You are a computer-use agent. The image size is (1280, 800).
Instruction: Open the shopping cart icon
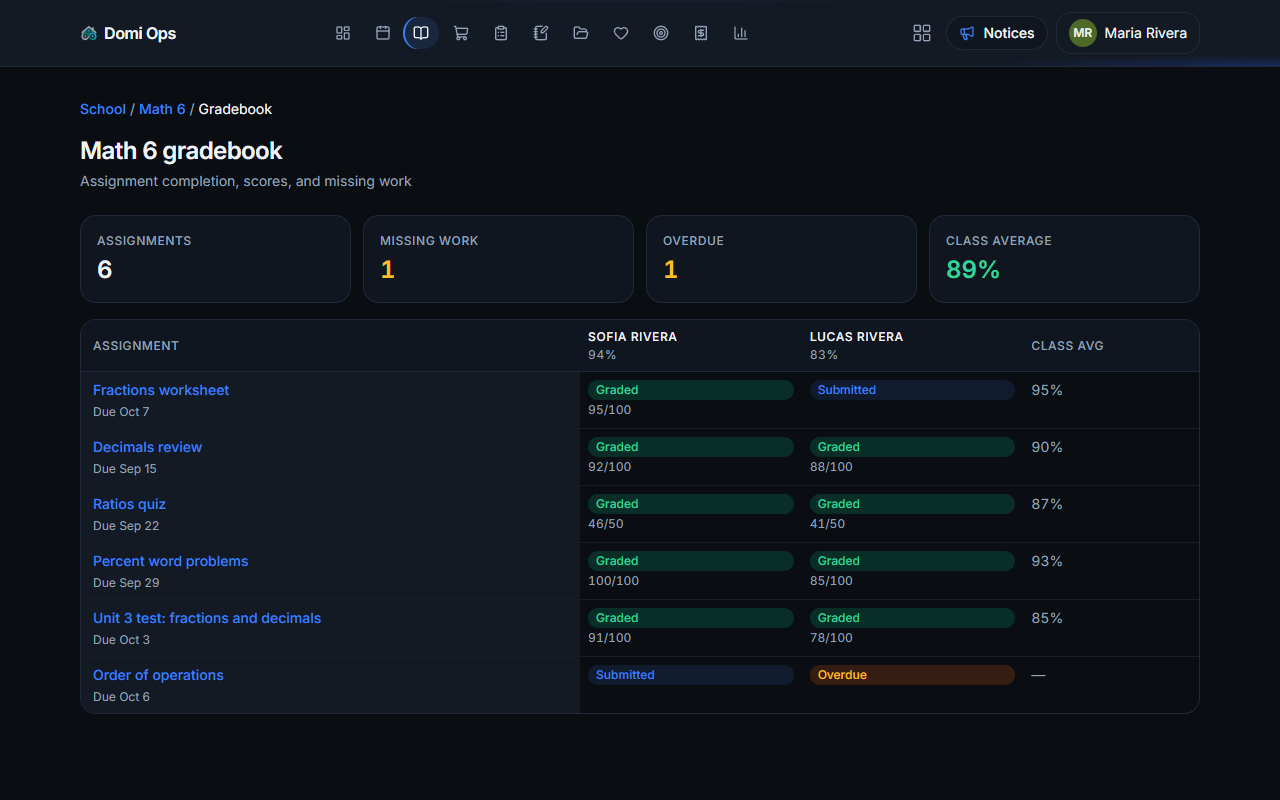click(x=461, y=33)
